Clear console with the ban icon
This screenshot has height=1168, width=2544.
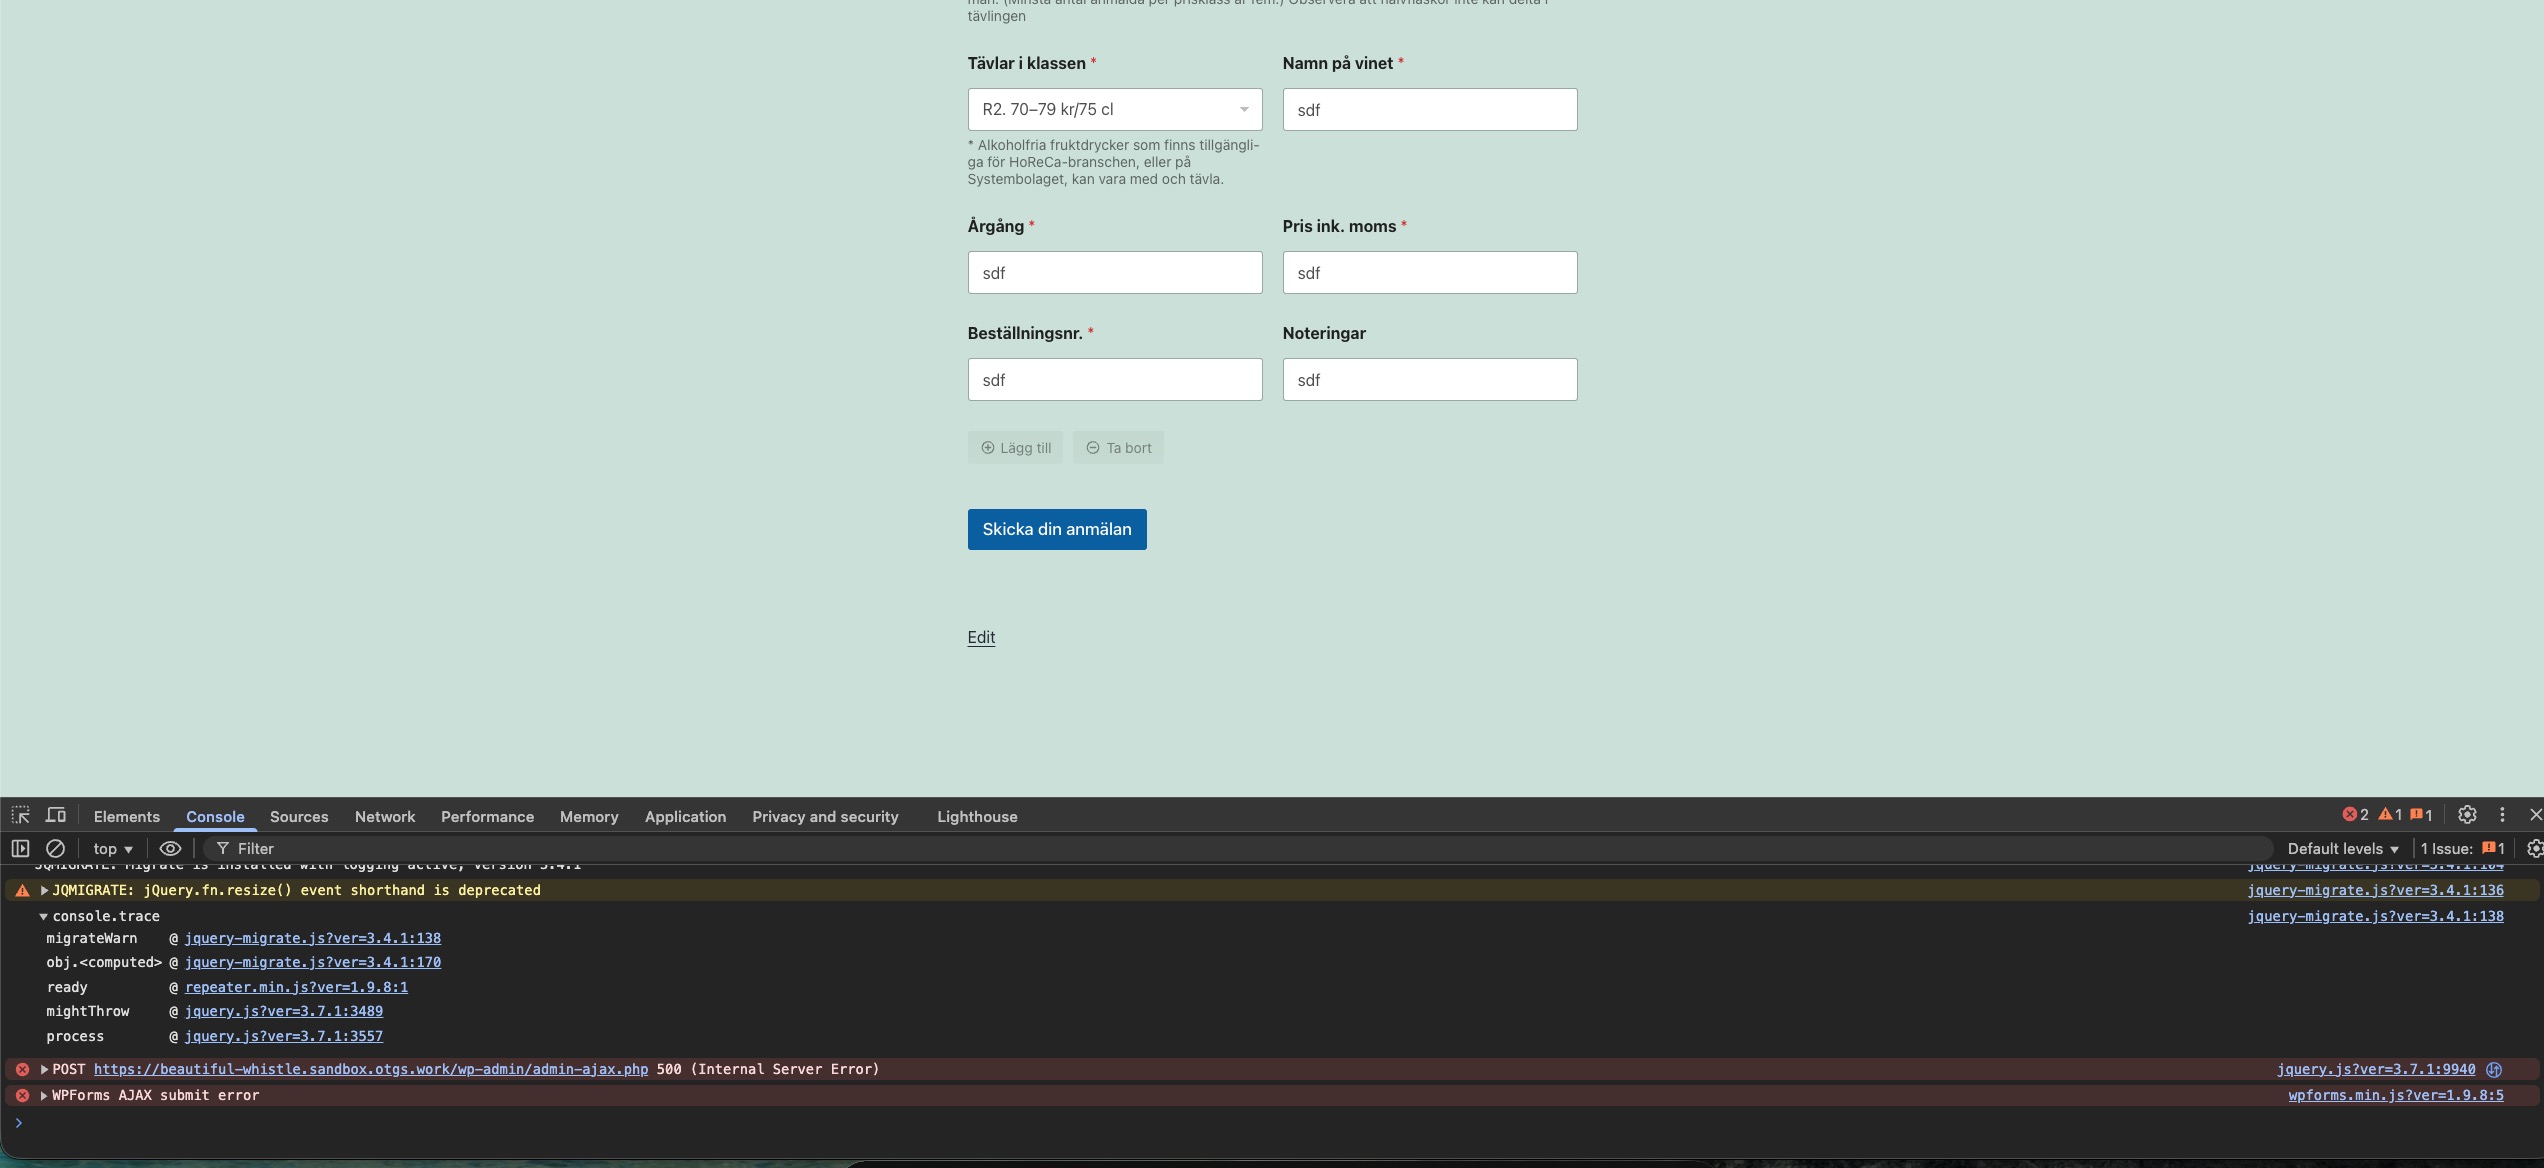(x=56, y=848)
